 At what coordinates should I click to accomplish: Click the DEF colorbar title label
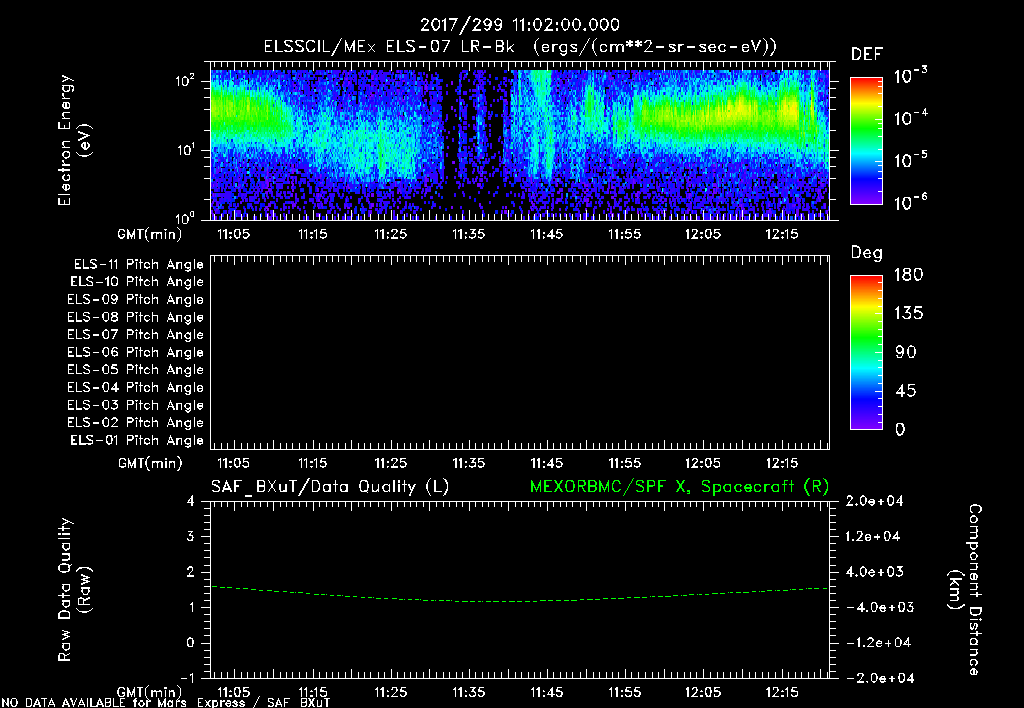(x=867, y=54)
